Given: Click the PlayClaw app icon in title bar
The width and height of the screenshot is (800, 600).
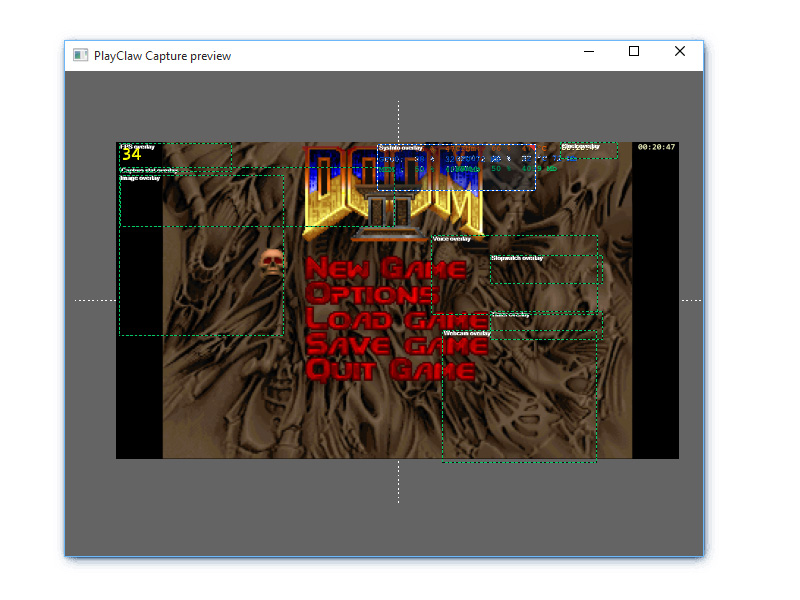Looking at the screenshot, I should [80, 55].
